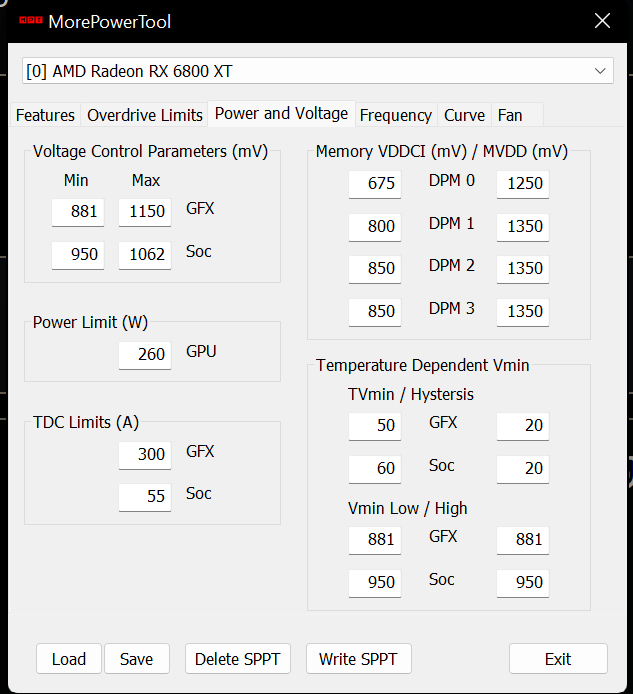Click the MorePowerTool title text
This screenshot has height=694, width=633.
(x=109, y=22)
